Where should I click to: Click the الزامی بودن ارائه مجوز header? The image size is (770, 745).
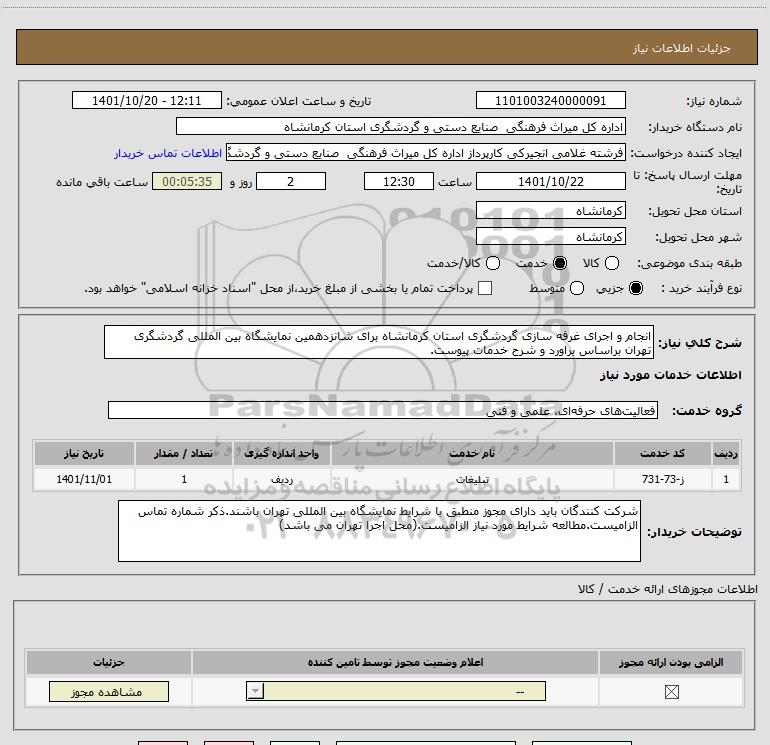tap(671, 662)
